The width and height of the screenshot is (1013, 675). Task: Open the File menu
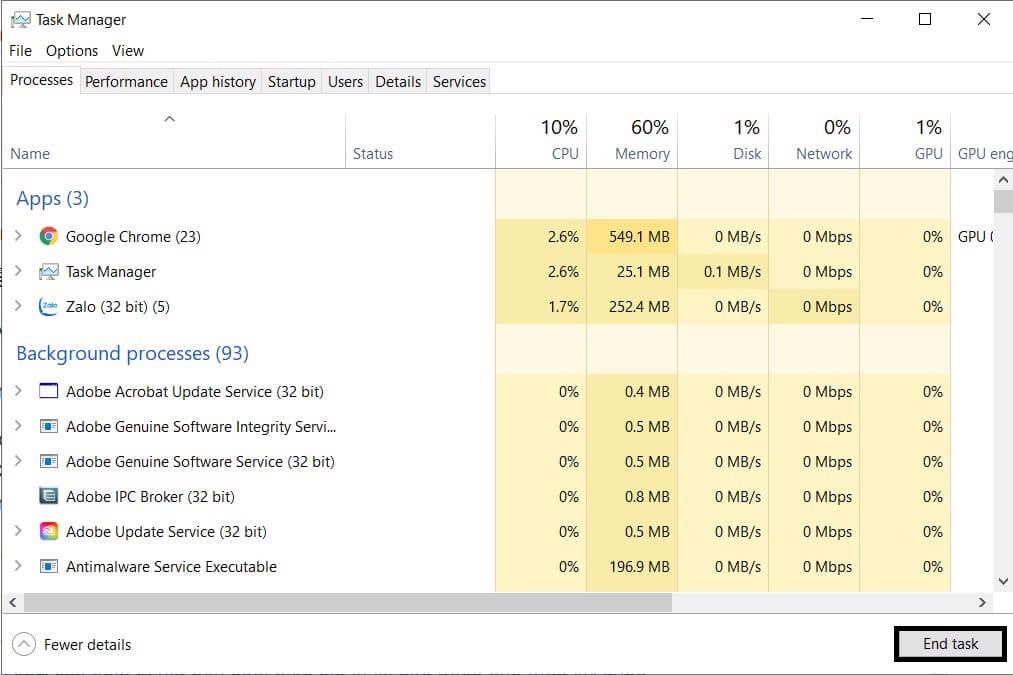pos(20,50)
